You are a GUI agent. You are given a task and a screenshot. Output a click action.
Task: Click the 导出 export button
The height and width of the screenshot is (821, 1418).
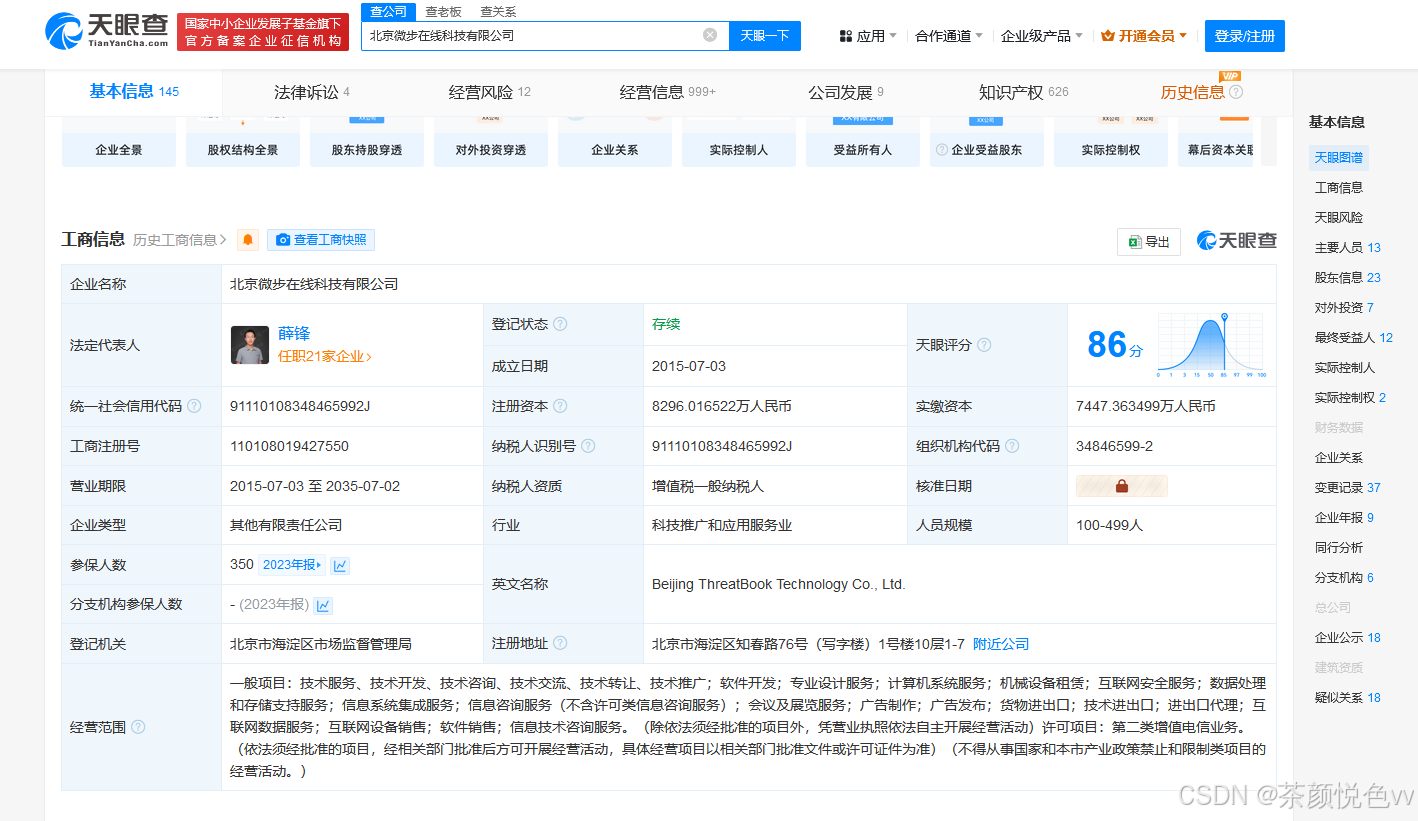1149,242
